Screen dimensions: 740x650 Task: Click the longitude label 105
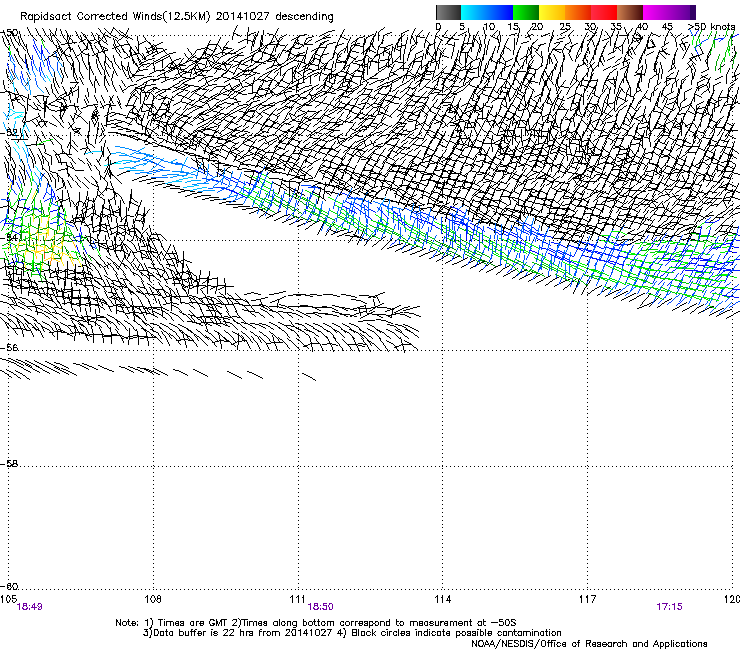pos(8,599)
